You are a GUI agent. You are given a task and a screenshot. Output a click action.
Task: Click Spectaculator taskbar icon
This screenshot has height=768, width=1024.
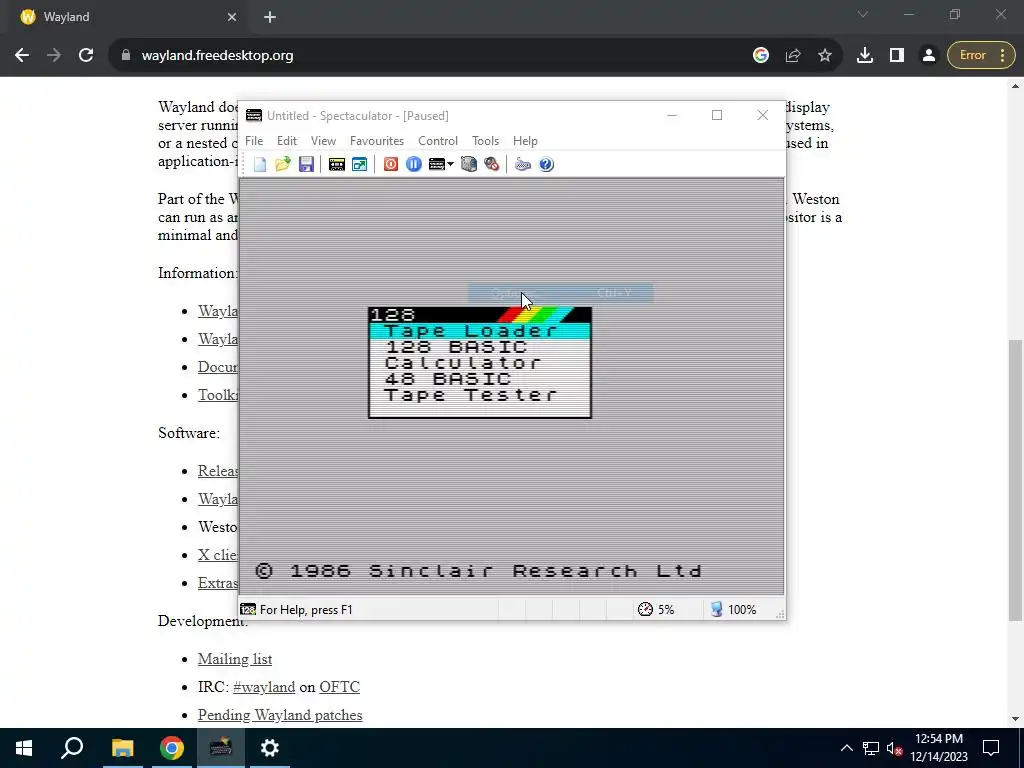point(221,748)
